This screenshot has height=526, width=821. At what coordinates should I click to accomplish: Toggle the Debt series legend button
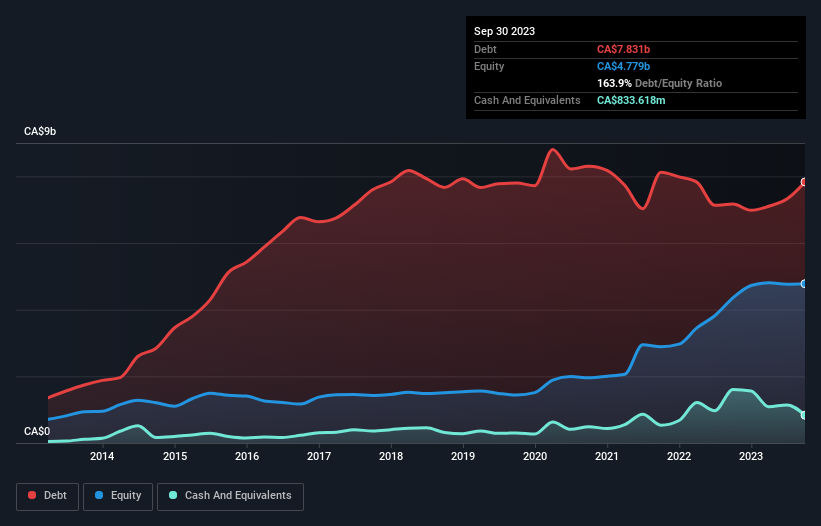point(48,496)
